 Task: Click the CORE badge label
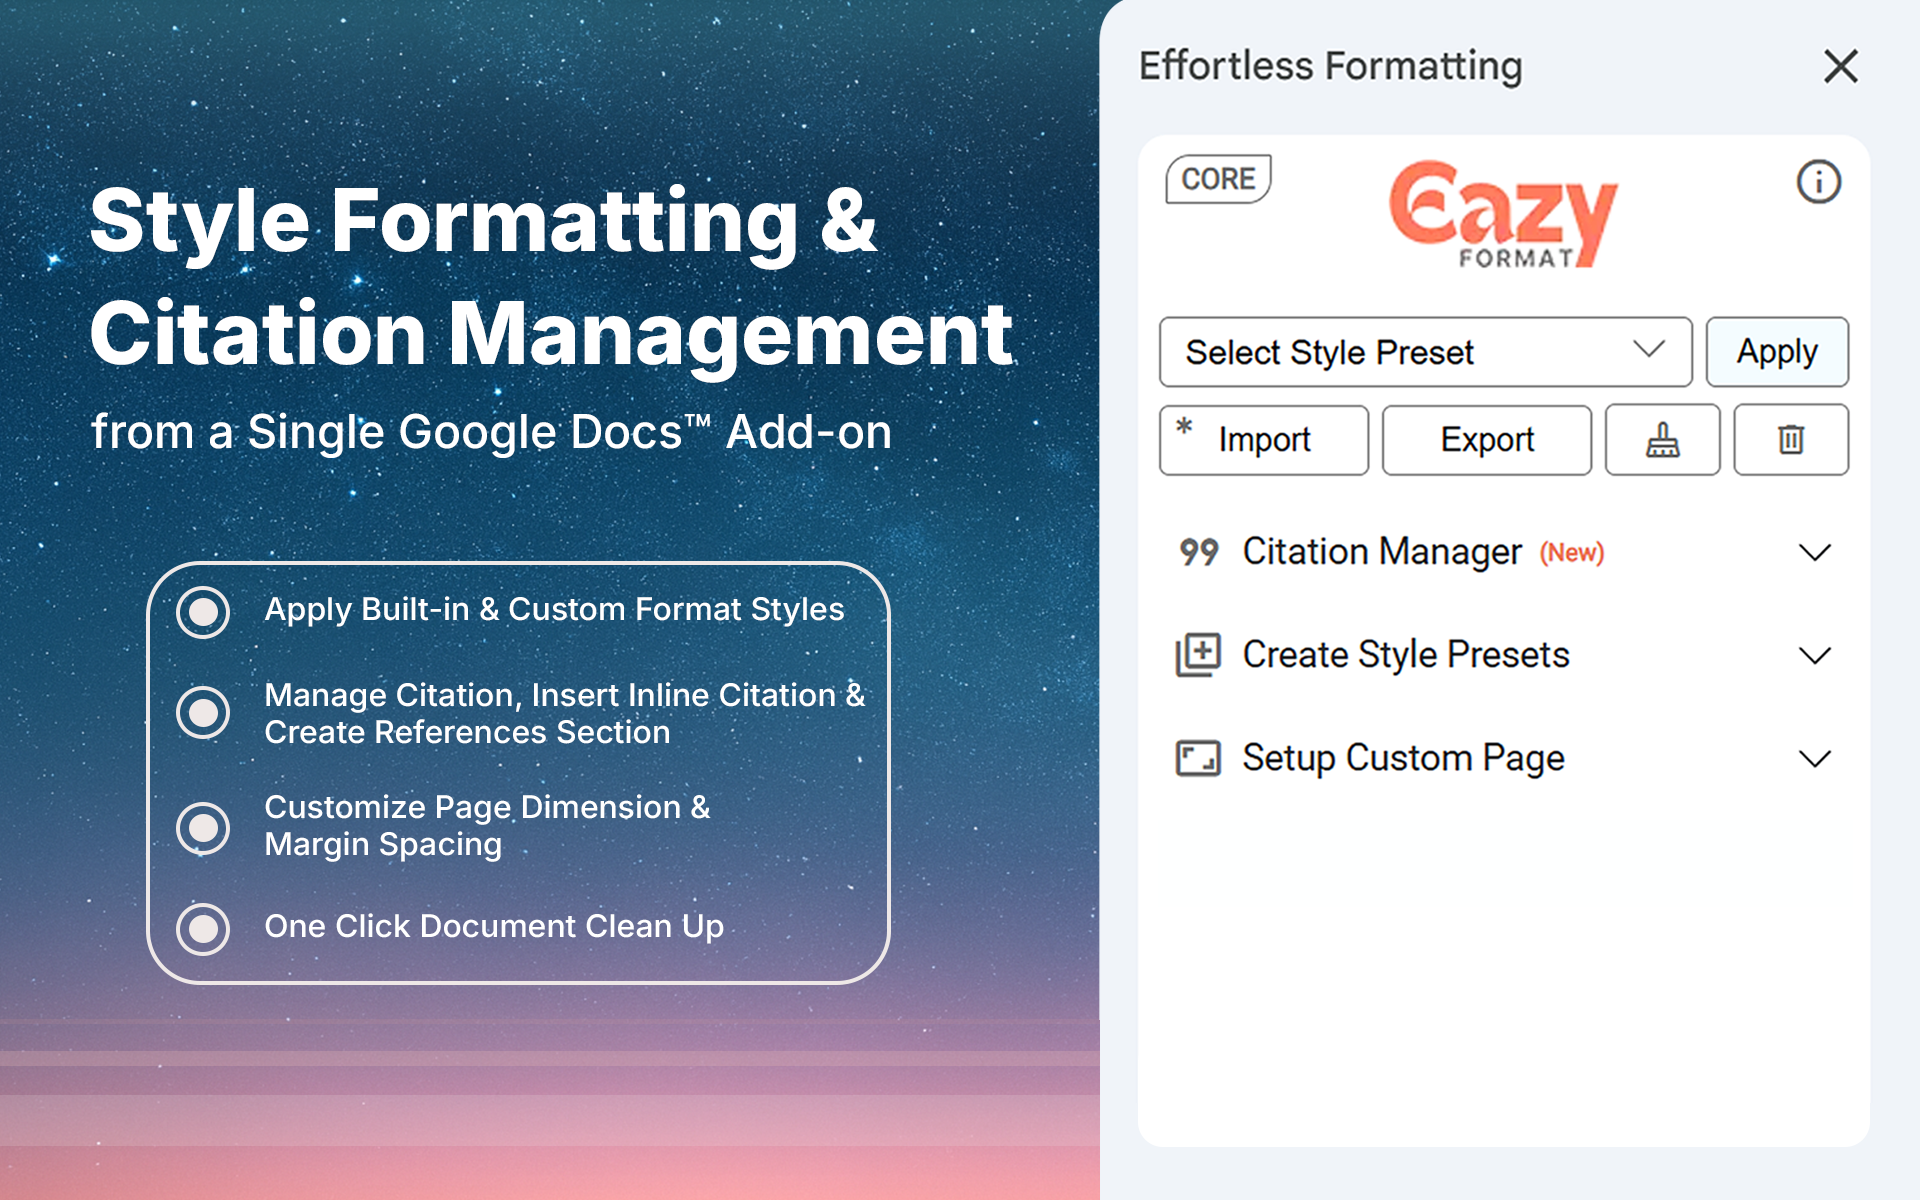(1218, 179)
